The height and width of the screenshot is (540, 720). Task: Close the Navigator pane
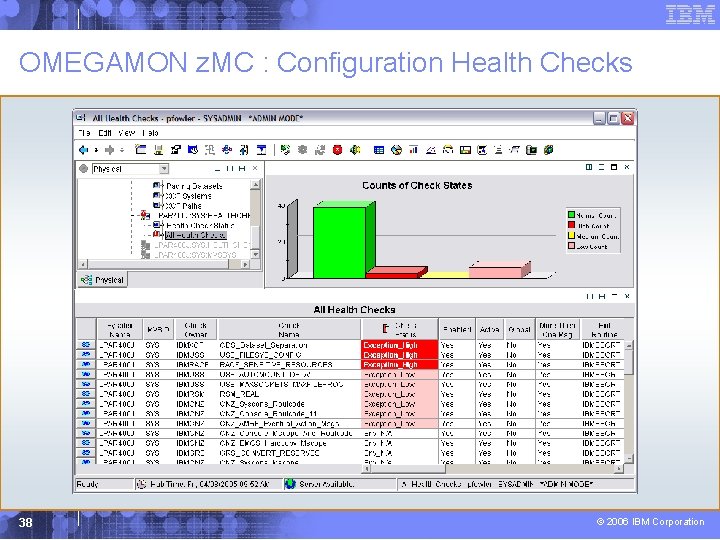pyautogui.click(x=255, y=169)
